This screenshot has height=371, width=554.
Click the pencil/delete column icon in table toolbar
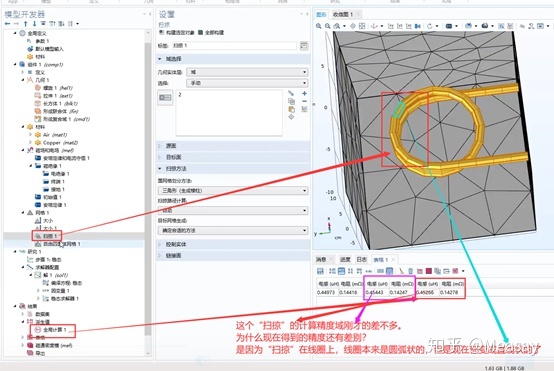pos(402,271)
